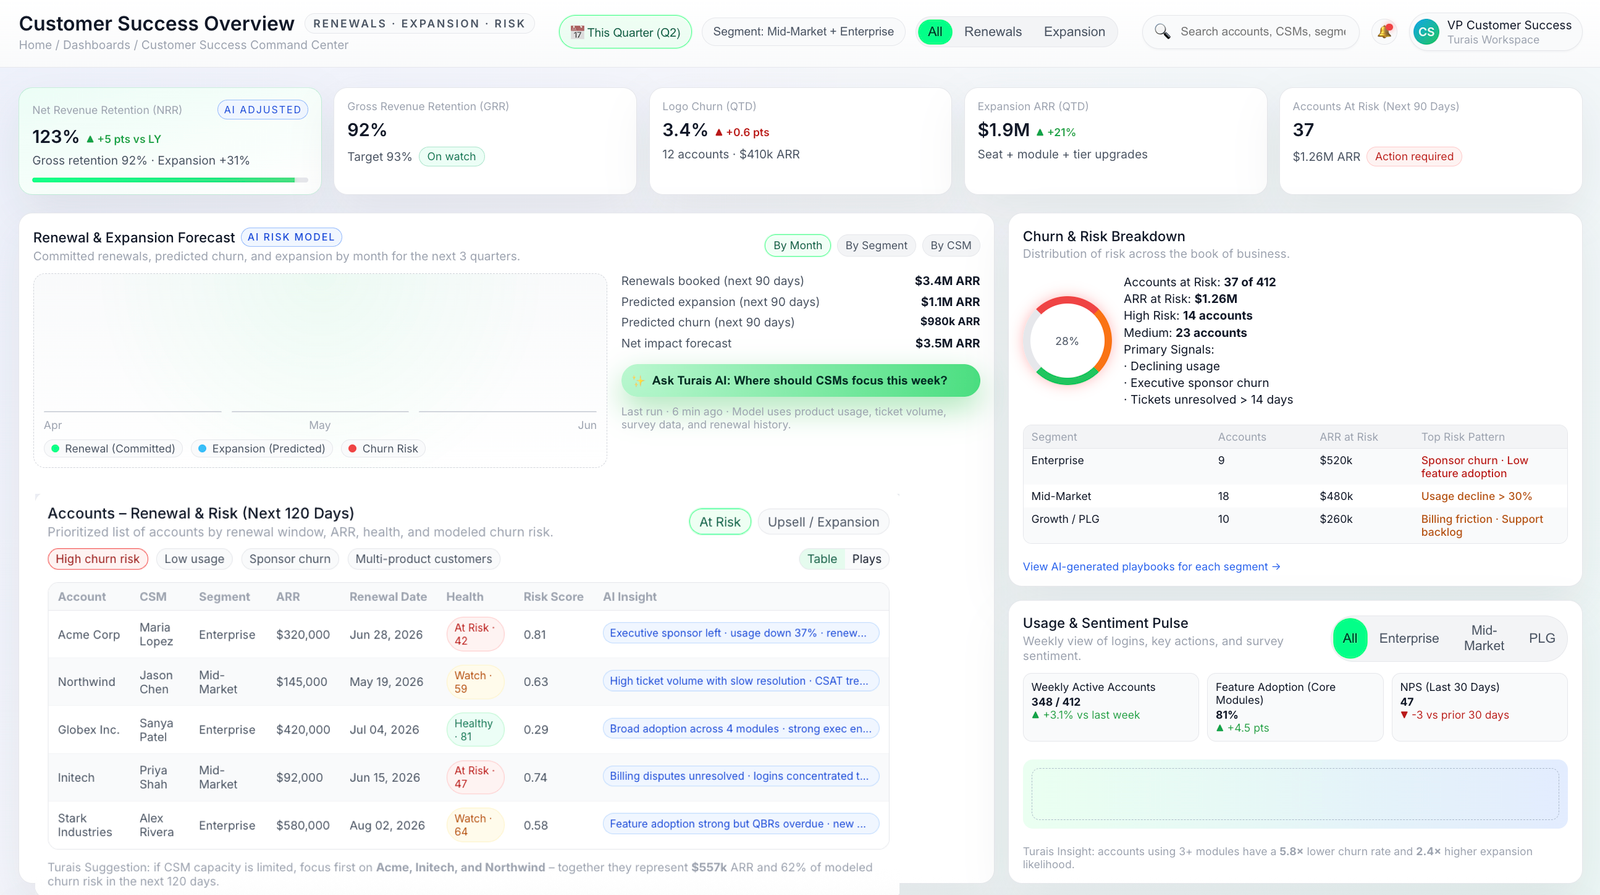The image size is (1600, 895).
Task: Click the On watch status pill
Action: coord(451,156)
